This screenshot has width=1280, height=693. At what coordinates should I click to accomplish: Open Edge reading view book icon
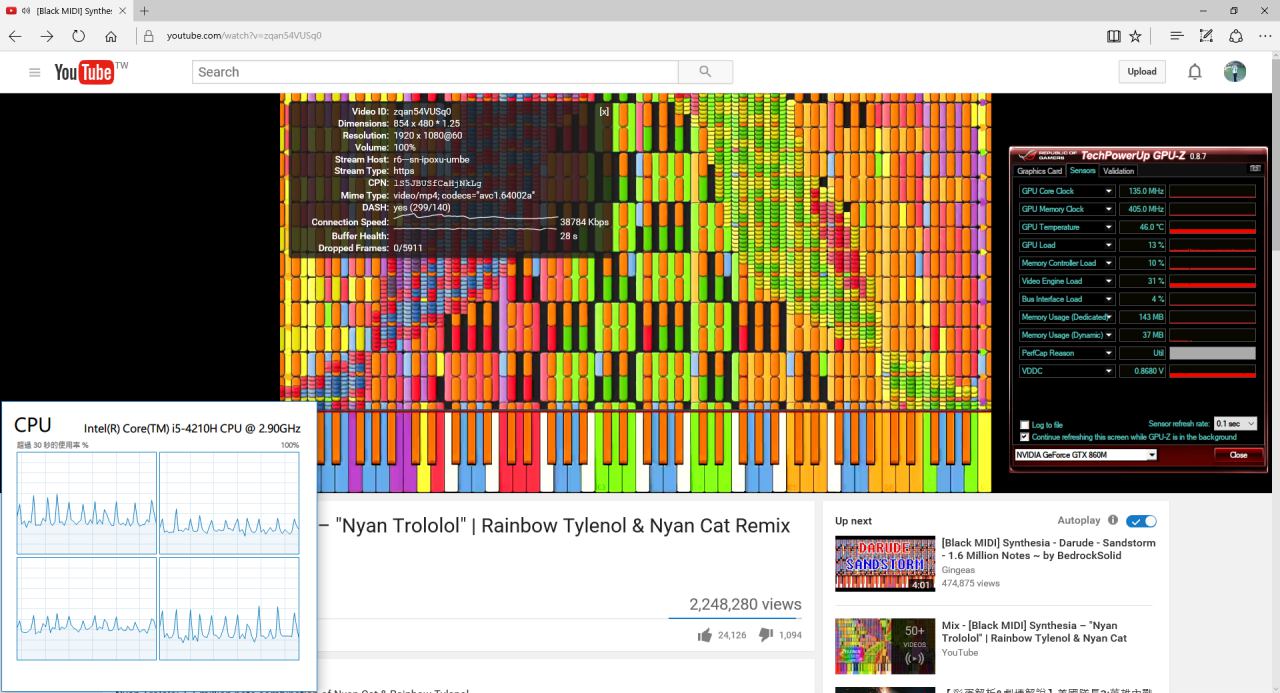click(1114, 36)
